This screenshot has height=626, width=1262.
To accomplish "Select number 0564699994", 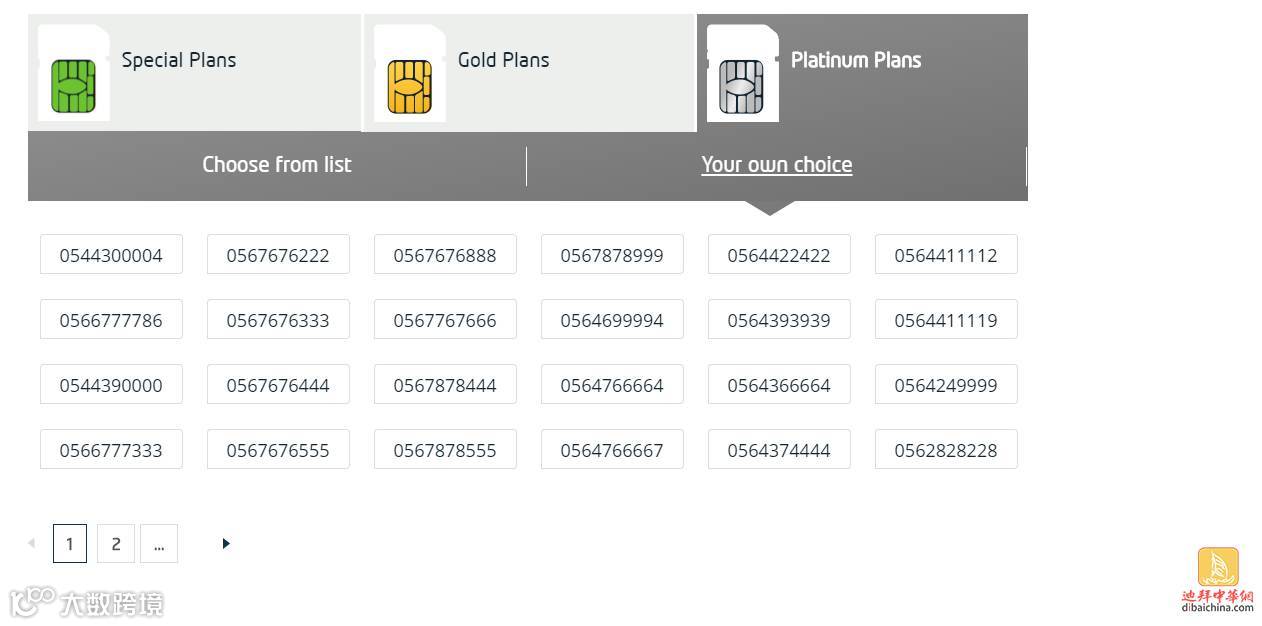I will 612,320.
